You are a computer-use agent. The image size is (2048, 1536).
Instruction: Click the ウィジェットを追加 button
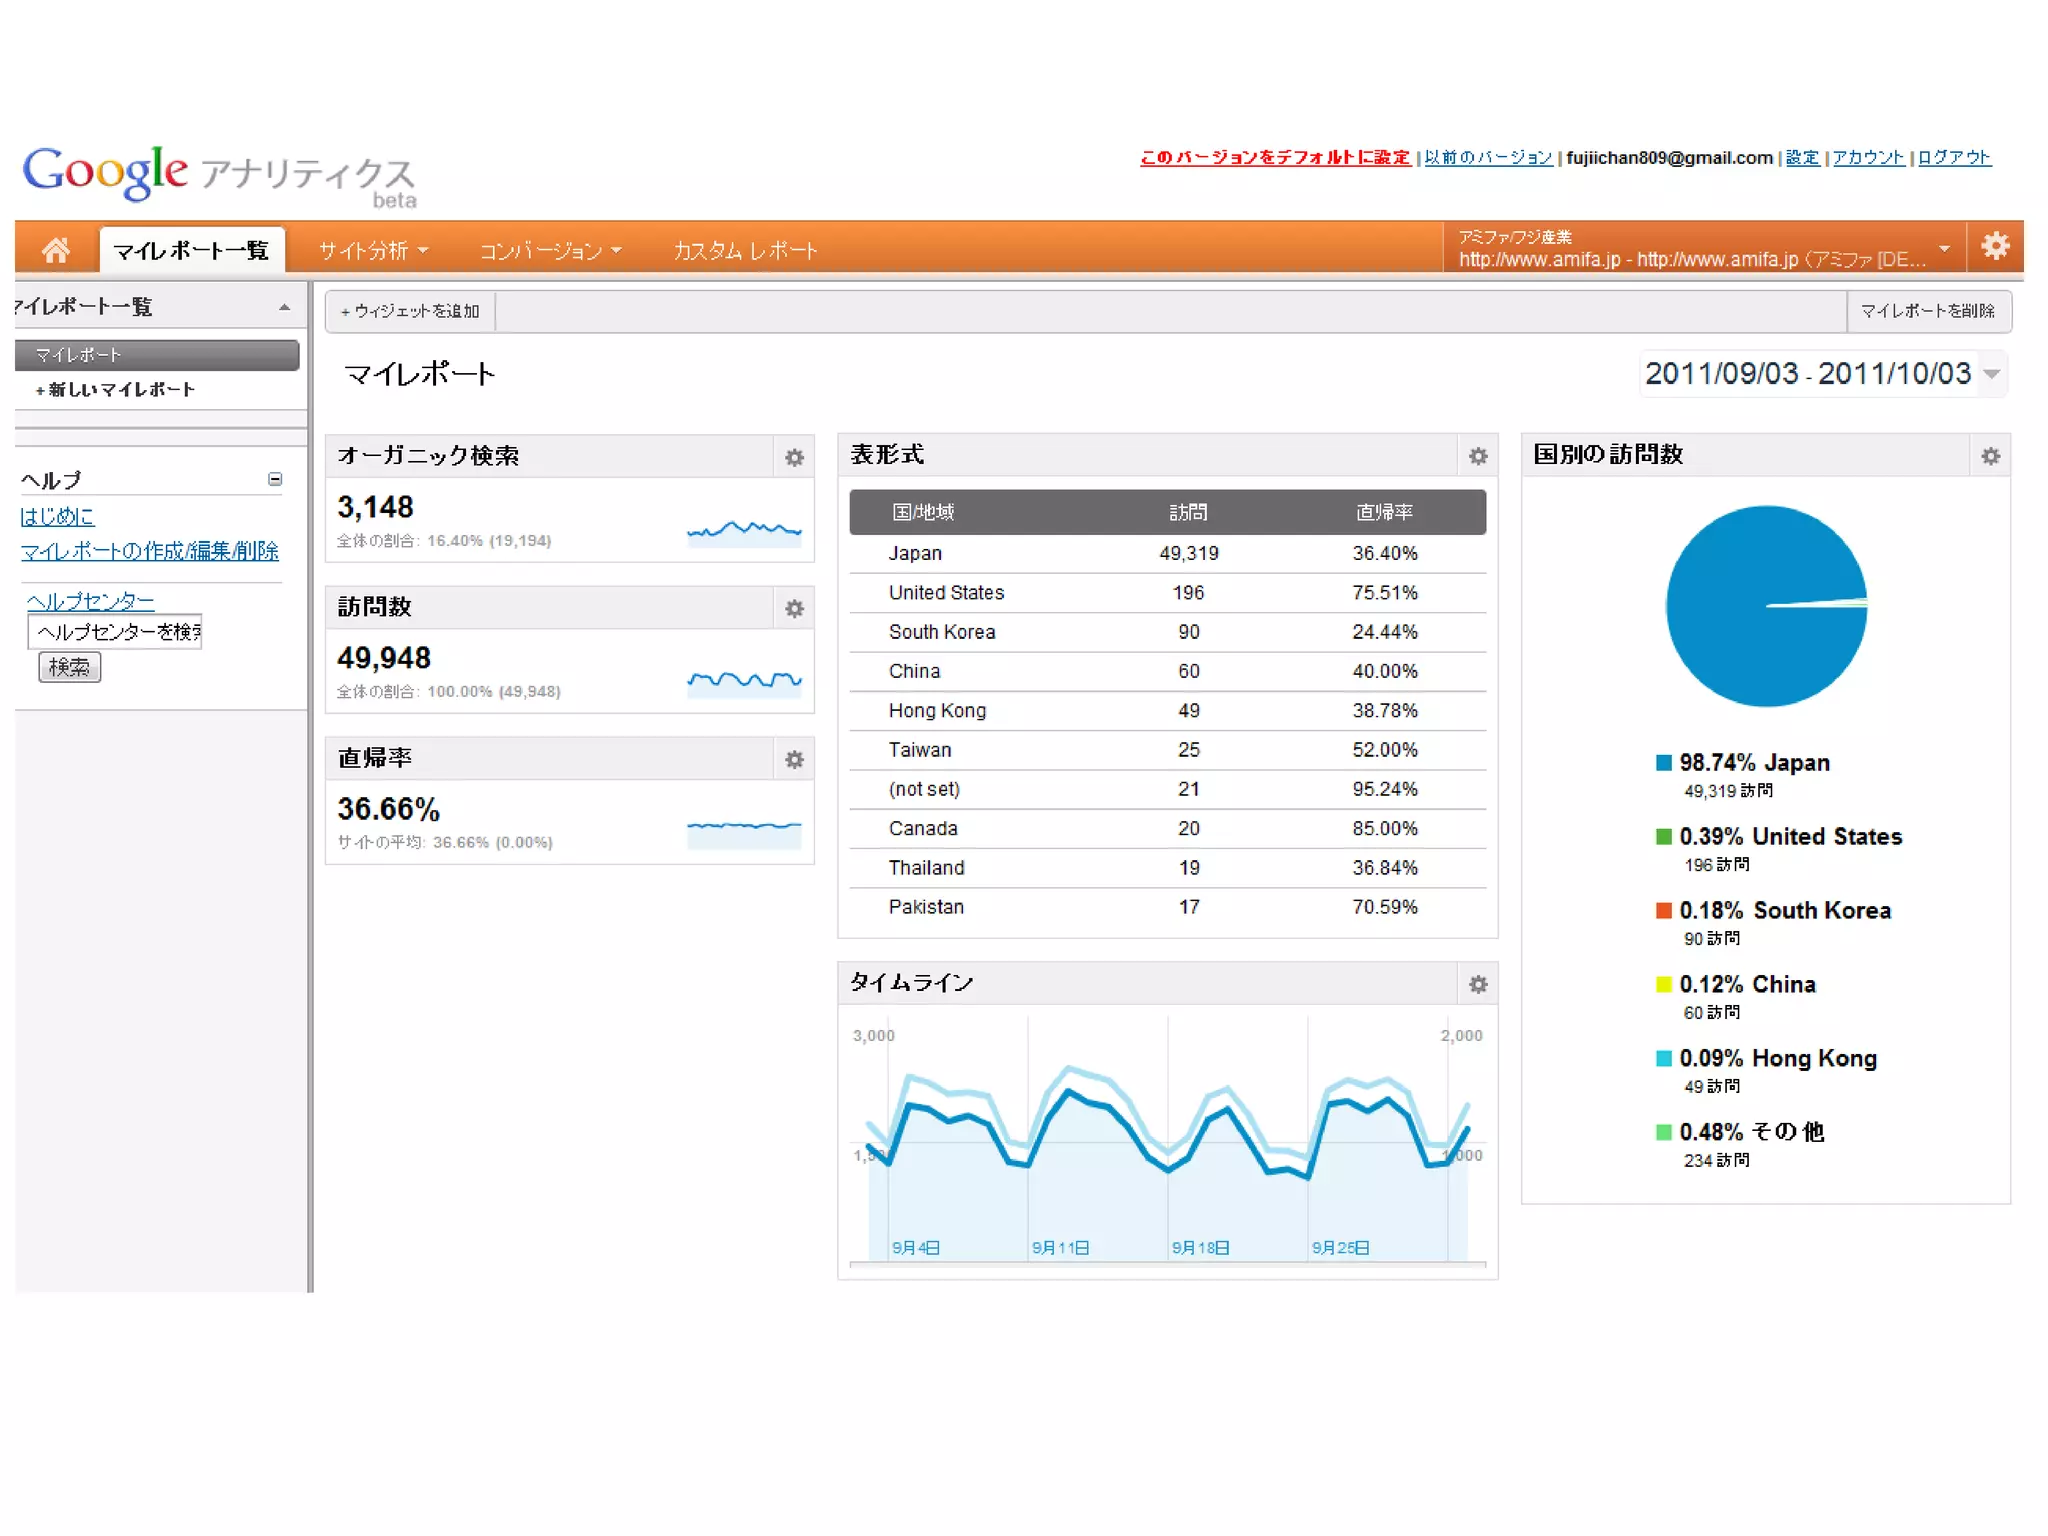410,311
